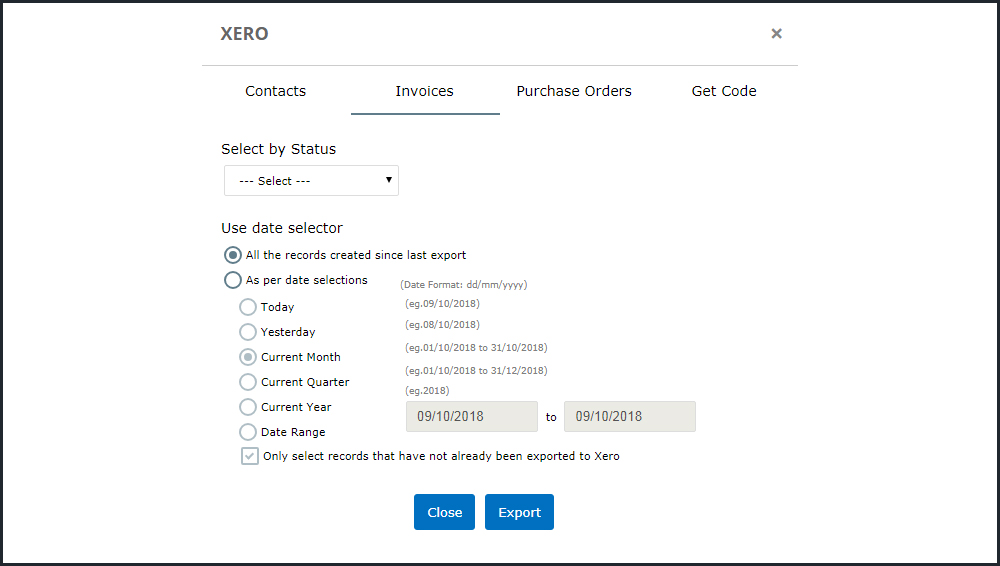Select the Current Month radio button
Viewport: 1000px width, 566px height.
click(x=247, y=357)
